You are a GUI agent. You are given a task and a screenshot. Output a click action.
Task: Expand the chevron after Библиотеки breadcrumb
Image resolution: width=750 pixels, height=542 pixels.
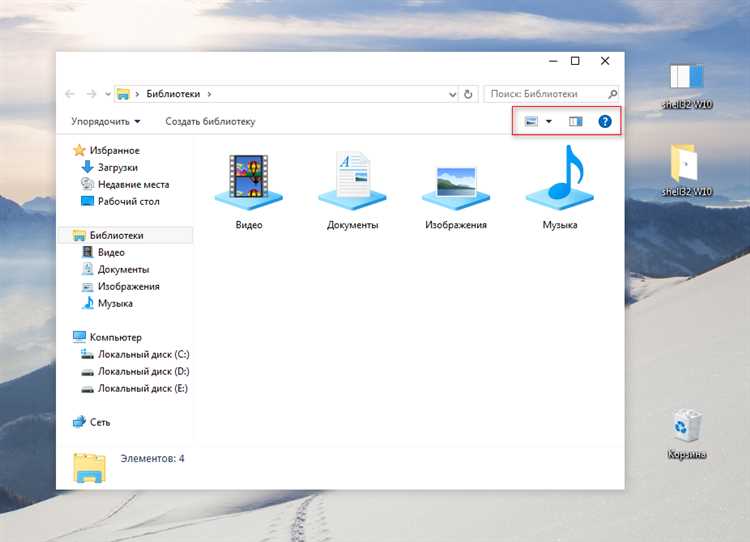tap(209, 94)
